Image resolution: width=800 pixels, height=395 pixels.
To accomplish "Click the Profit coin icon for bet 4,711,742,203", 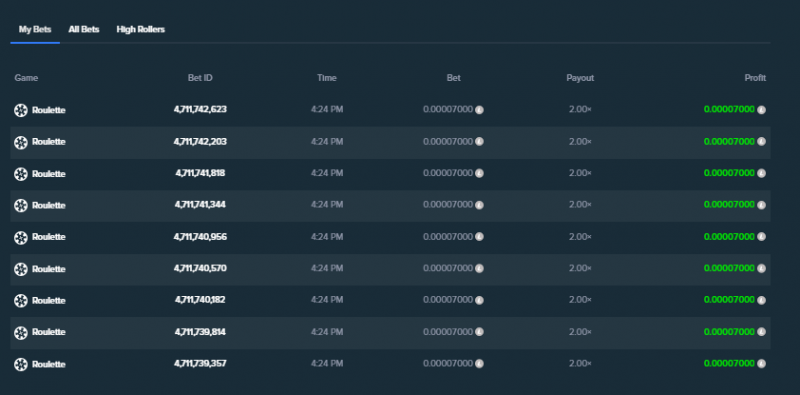I will [x=761, y=141].
